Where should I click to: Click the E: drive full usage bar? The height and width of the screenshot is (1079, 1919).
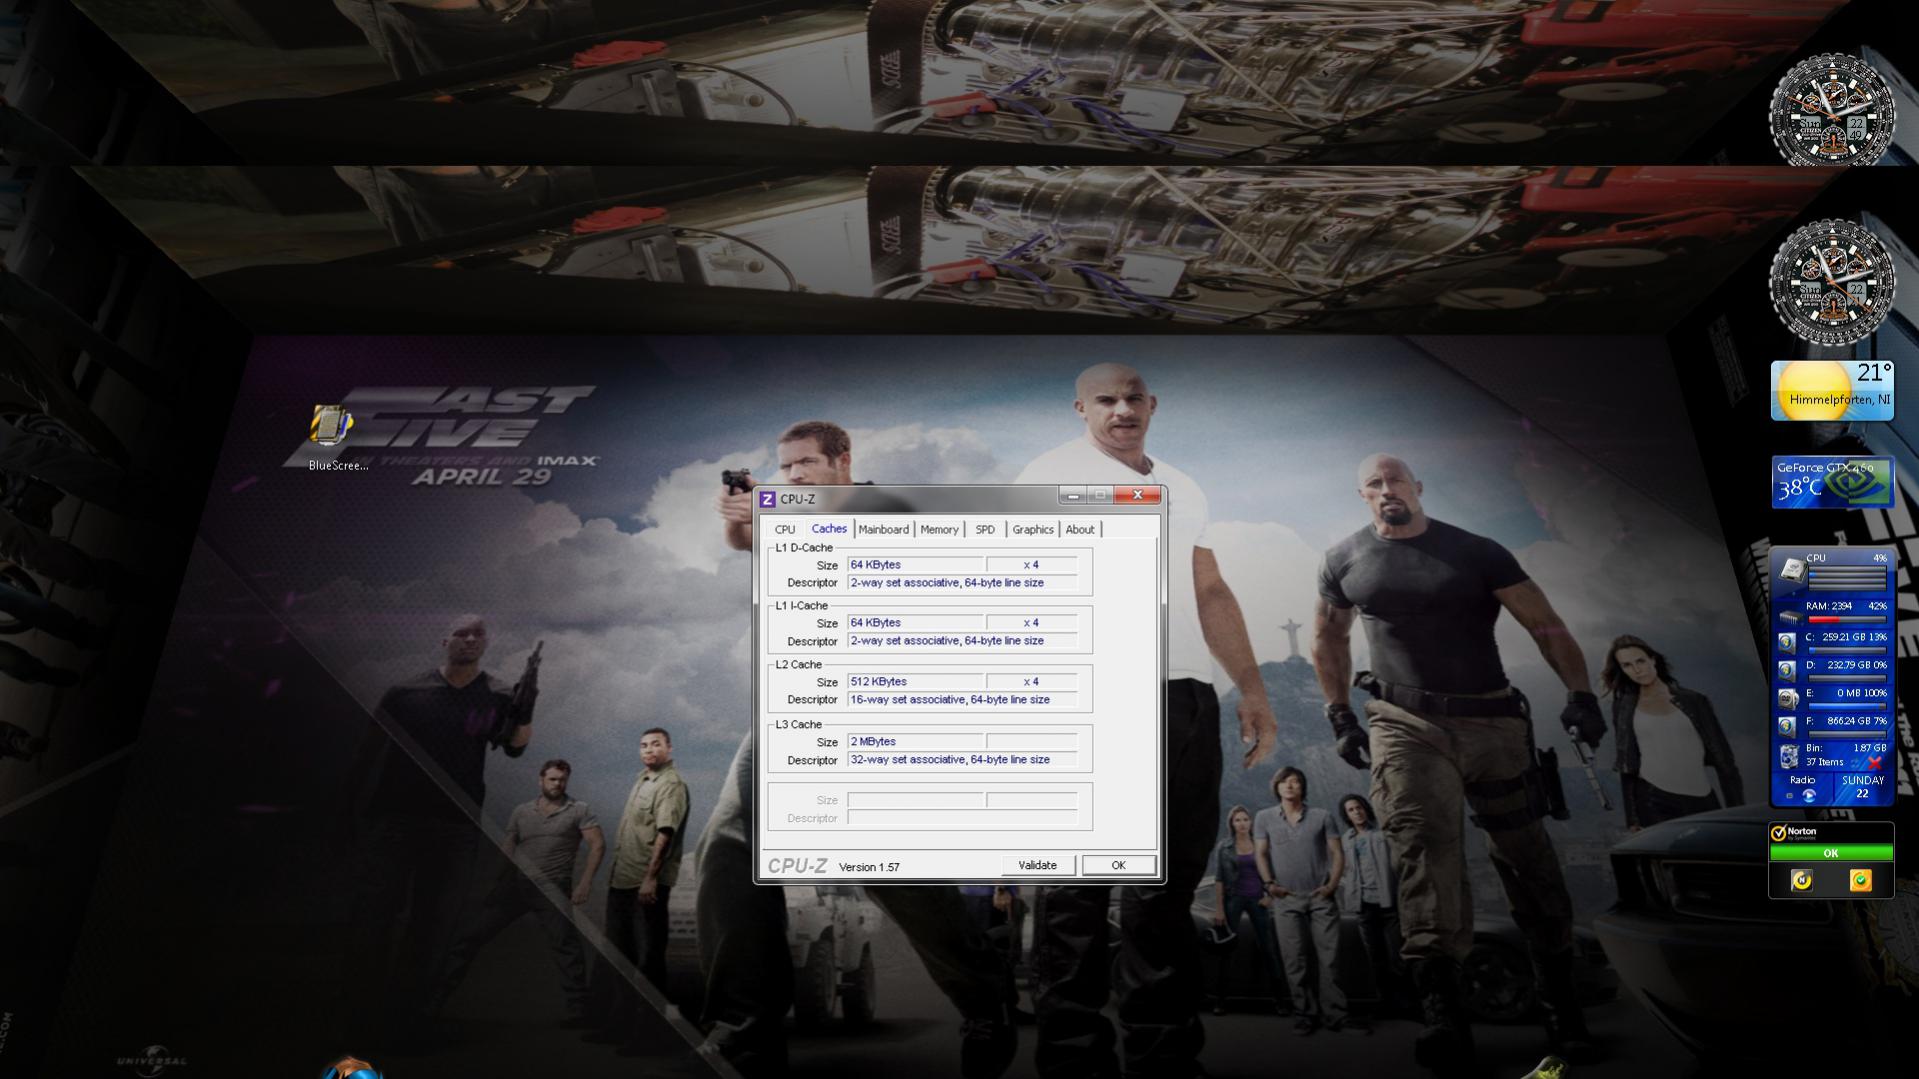1847,706
